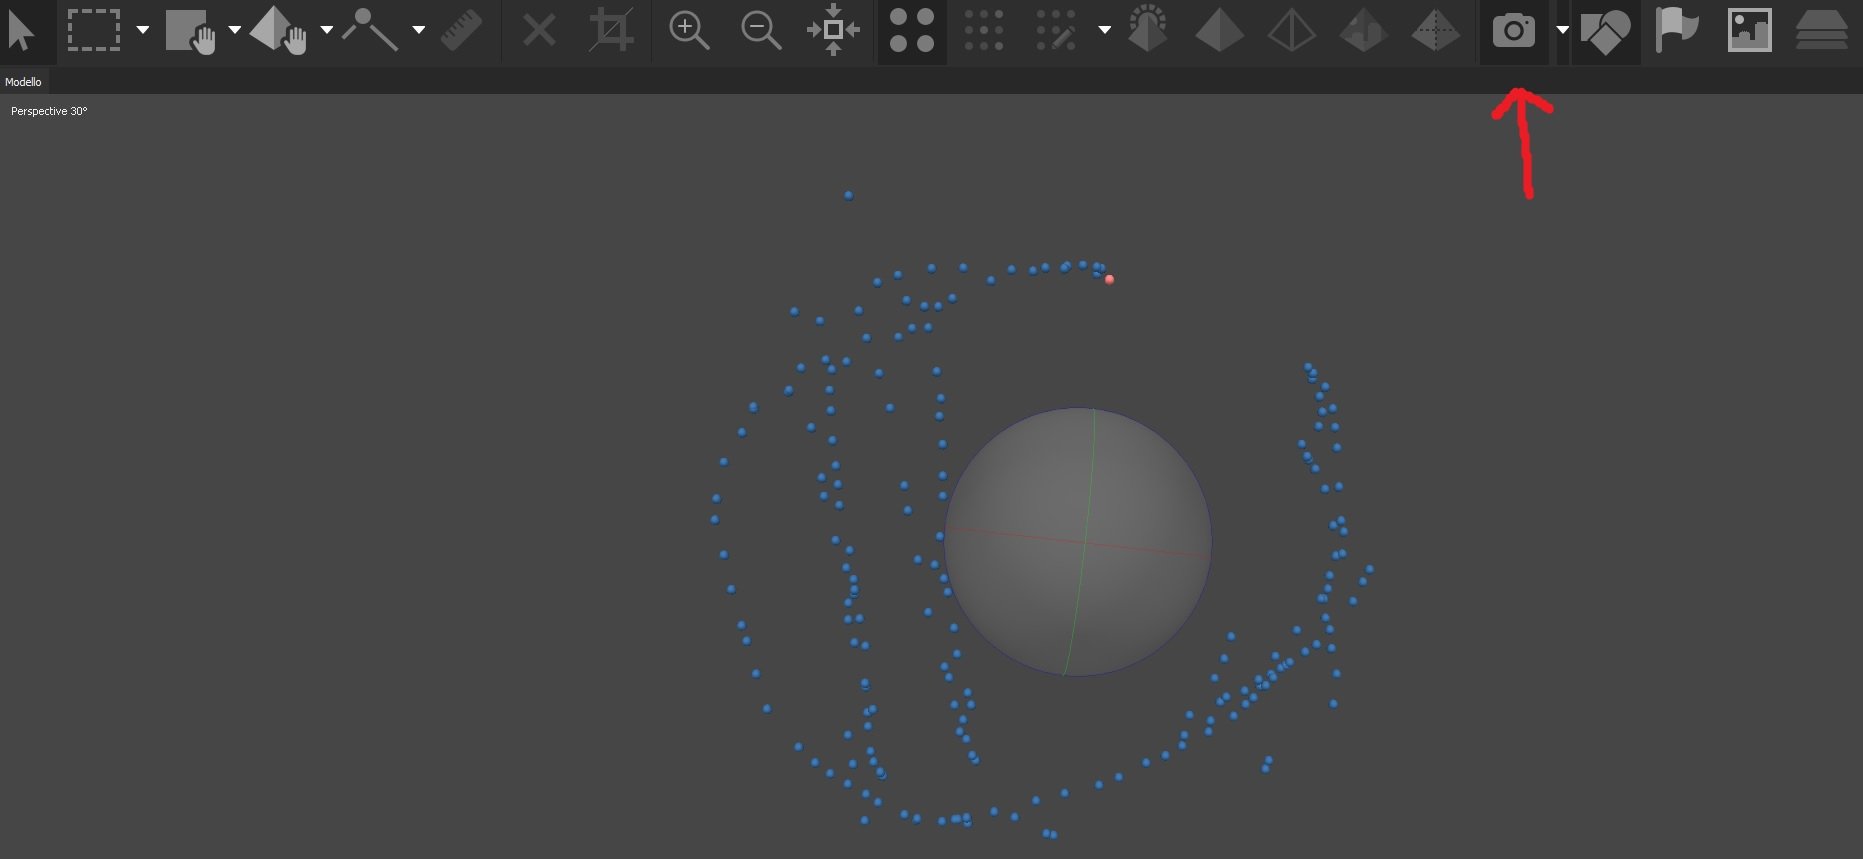Switch to textured model view
This screenshot has width=1863, height=859.
(x=1364, y=30)
